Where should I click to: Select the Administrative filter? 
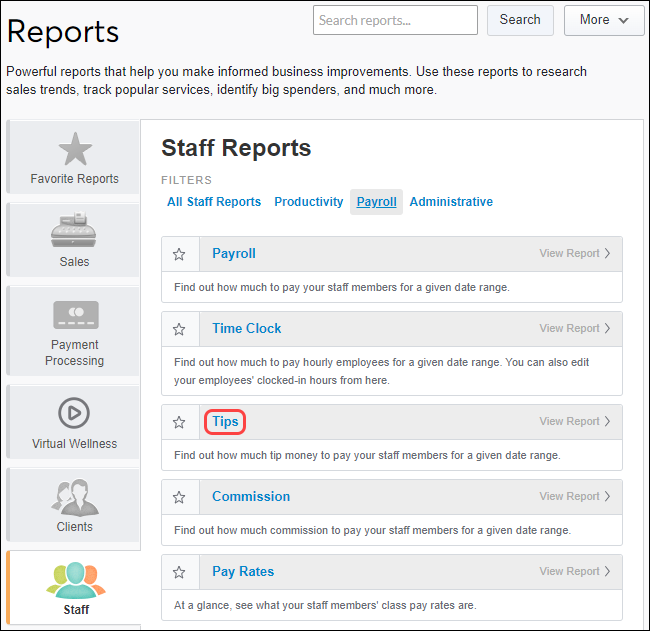(x=451, y=202)
